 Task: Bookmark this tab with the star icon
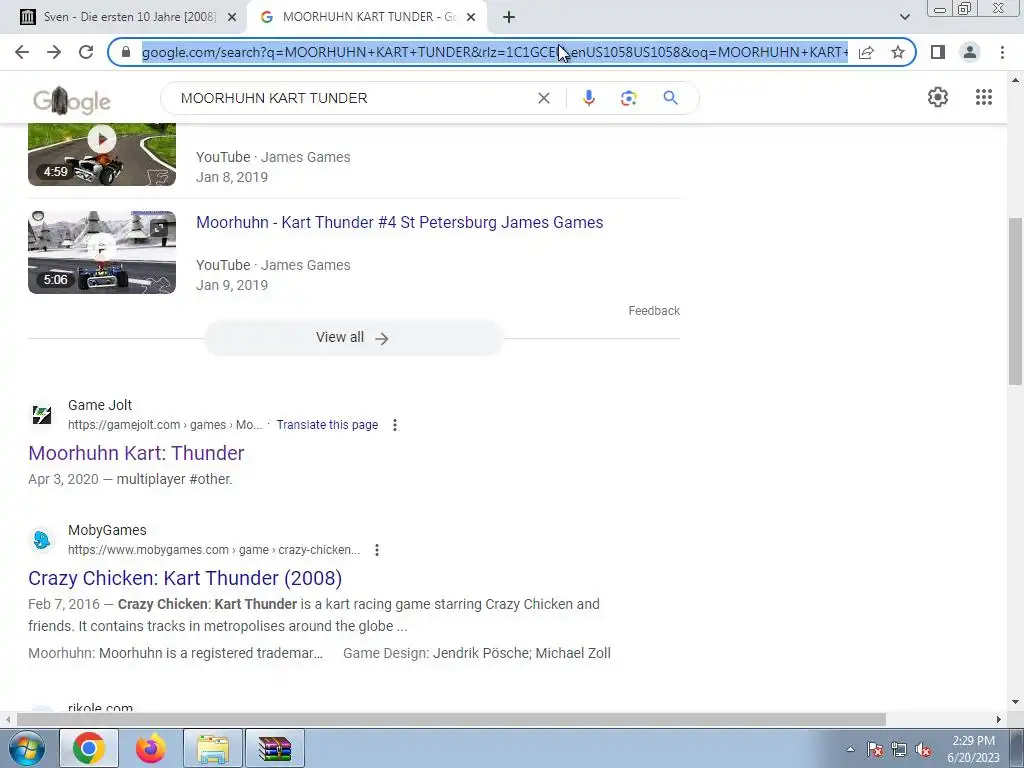click(898, 52)
